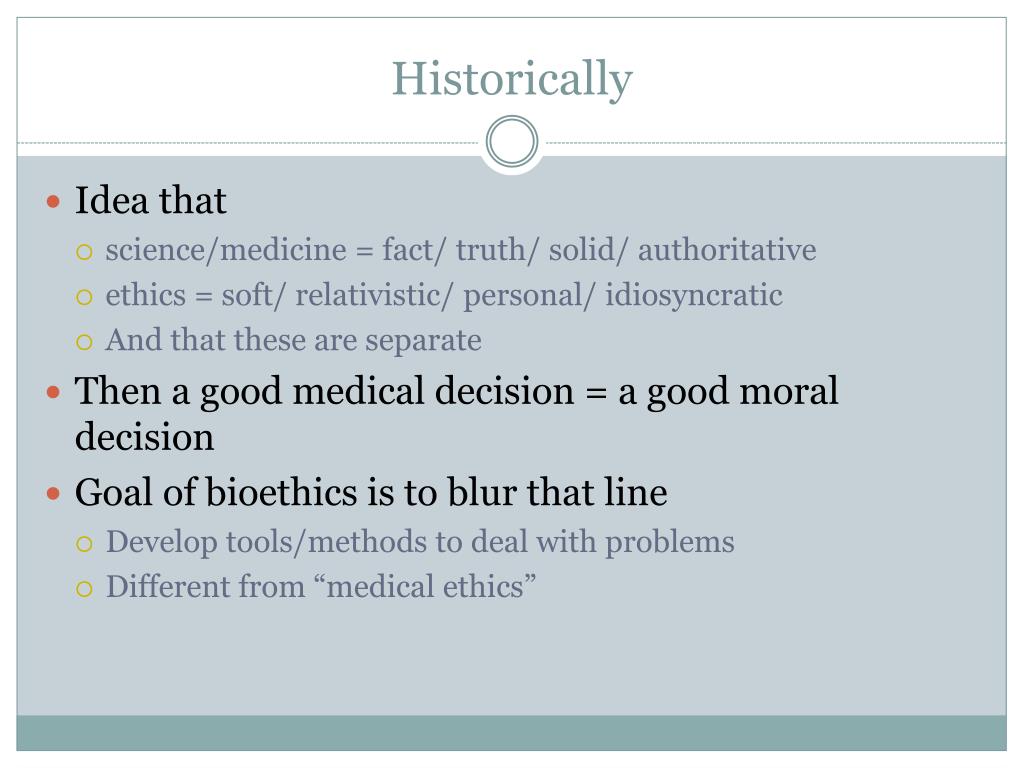Click 'And that these are separate' line
1024x768 pixels.
tap(293, 340)
